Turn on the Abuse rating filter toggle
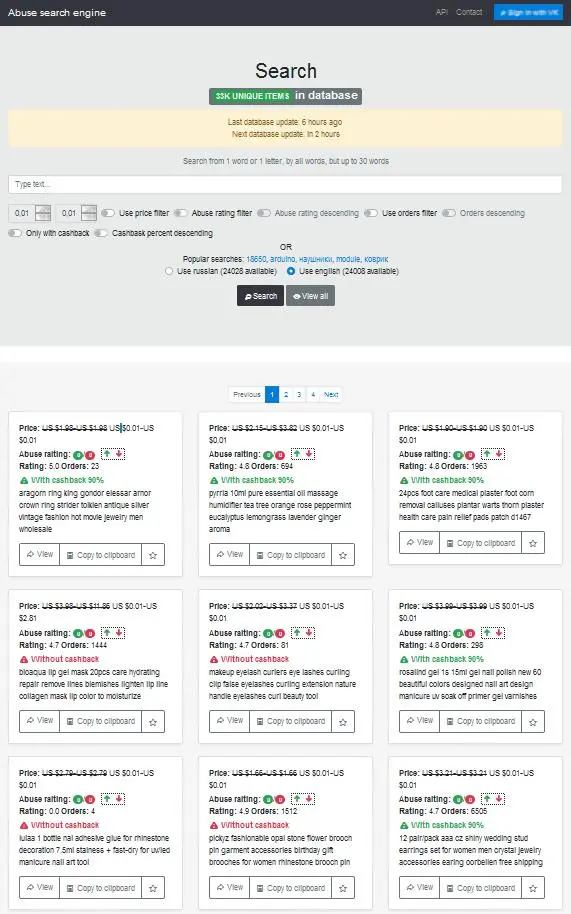Viewport: 571px width, 914px height. click(181, 213)
